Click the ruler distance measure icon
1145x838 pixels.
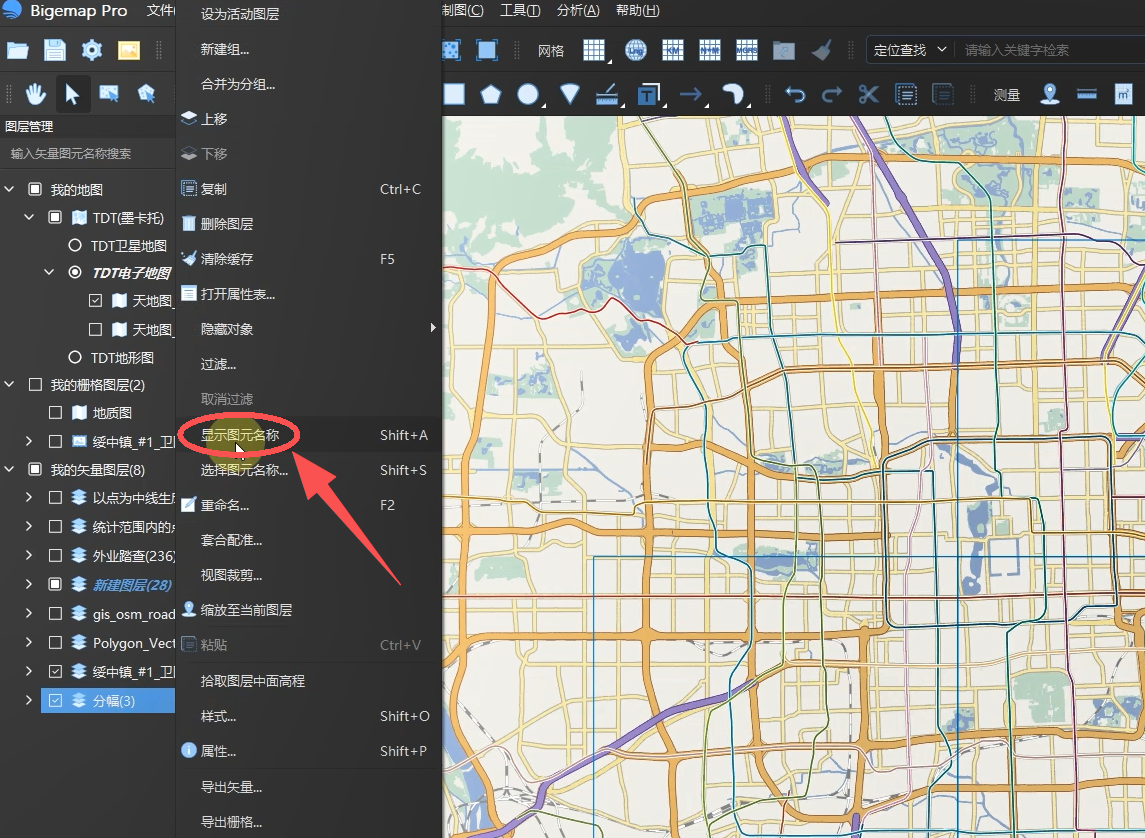tap(1087, 94)
